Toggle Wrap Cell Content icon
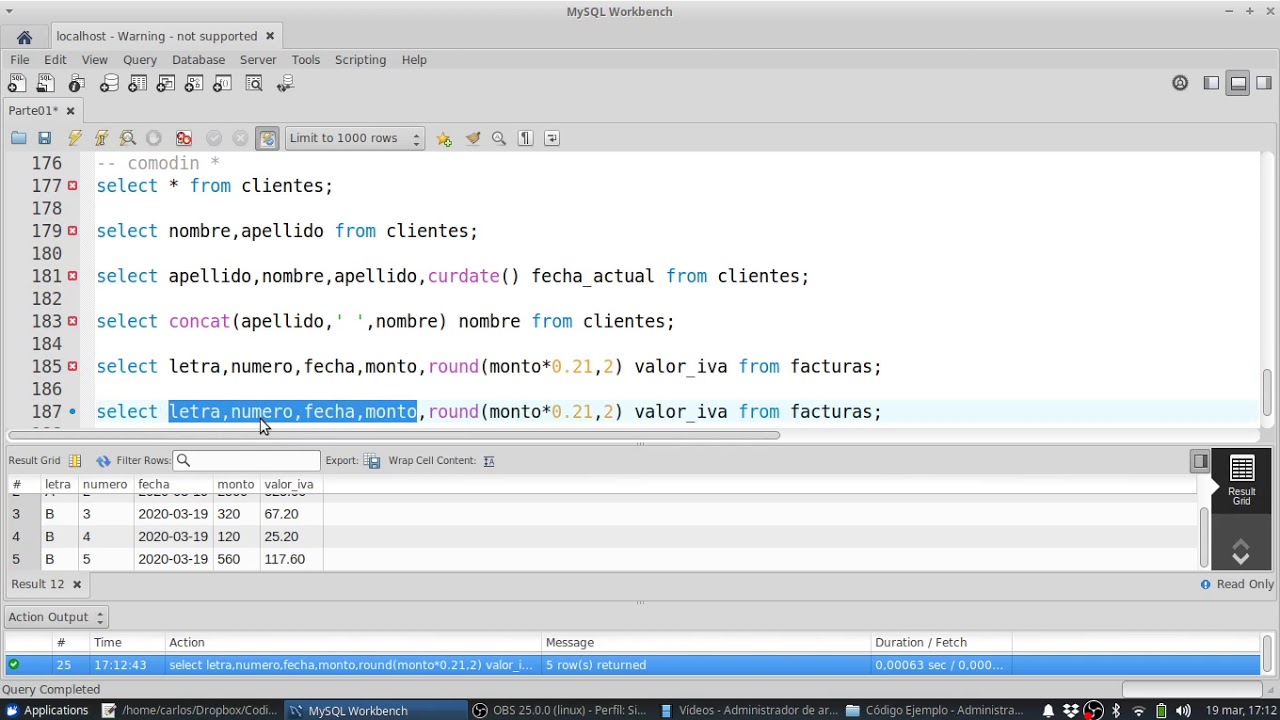Screen dimensions: 1280x720 (489, 461)
